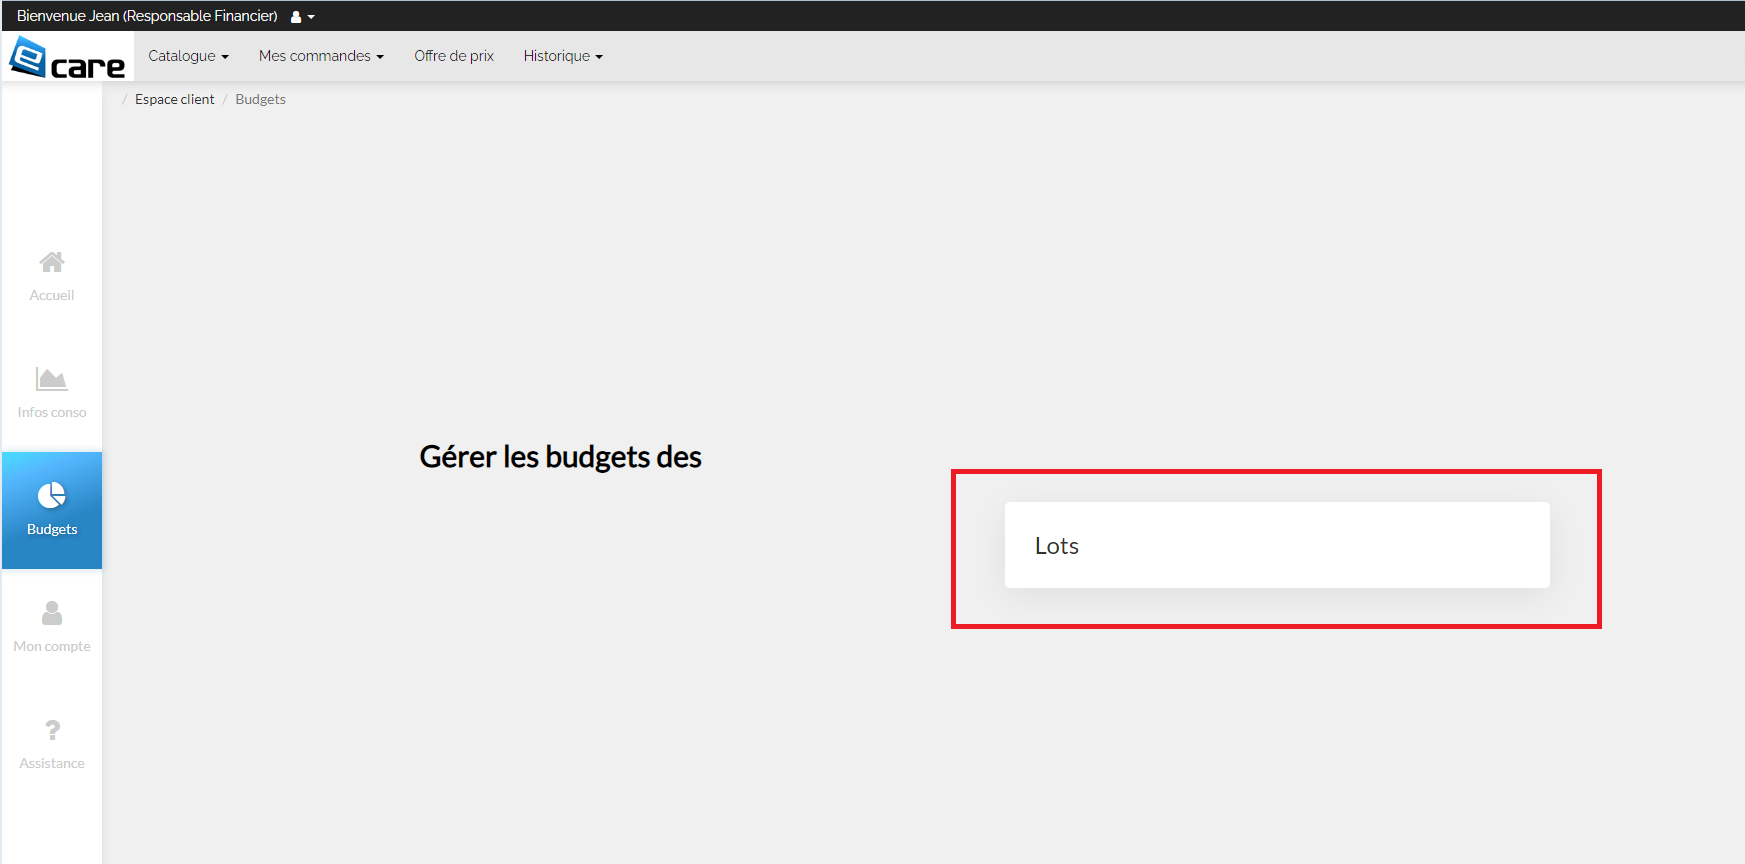The width and height of the screenshot is (1745, 864).
Task: Click the Accueil home icon
Action: [52, 262]
